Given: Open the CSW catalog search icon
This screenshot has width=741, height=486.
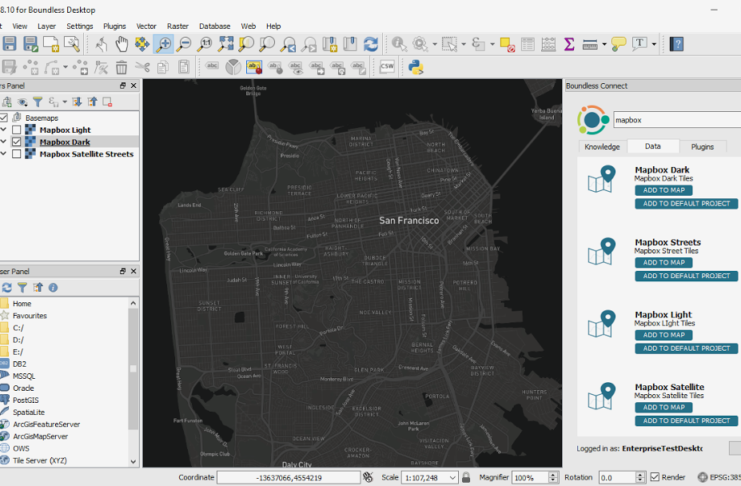Looking at the screenshot, I should click(387, 67).
